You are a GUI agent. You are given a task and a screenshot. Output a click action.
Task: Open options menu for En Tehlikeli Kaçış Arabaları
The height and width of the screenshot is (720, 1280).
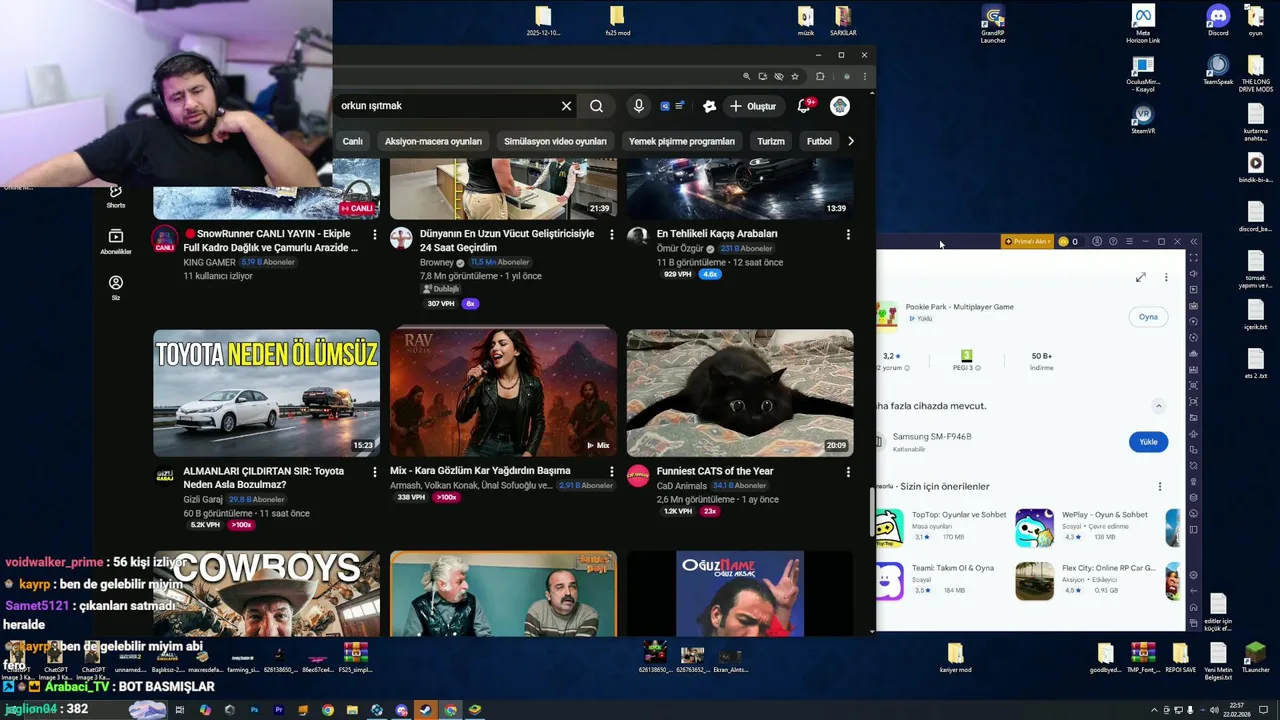click(x=848, y=234)
